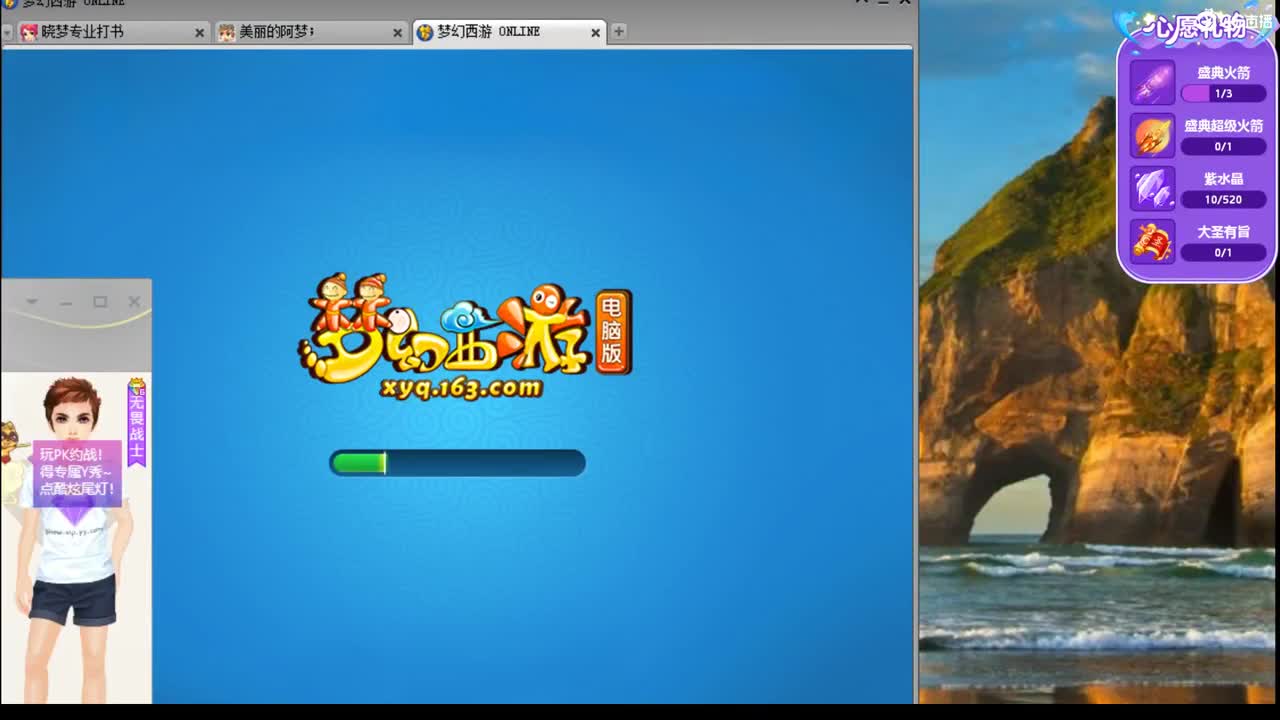Viewport: 1280px width, 720px height.
Task: Click the 心愿礼物 panel title
Action: click(x=1195, y=26)
